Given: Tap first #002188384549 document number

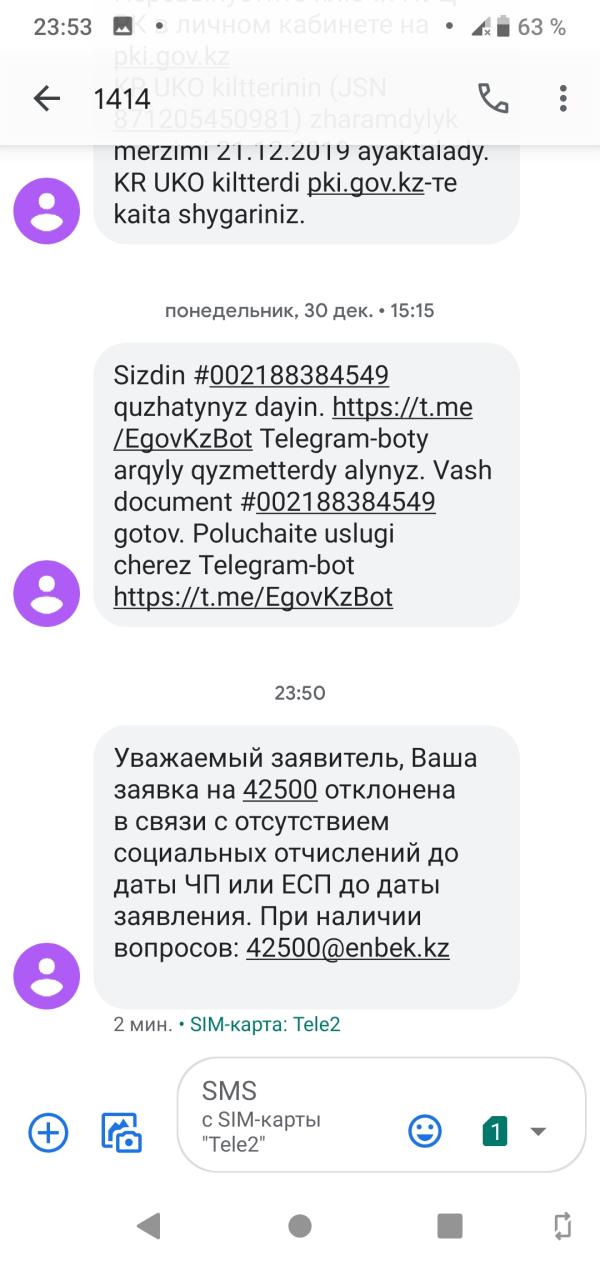Looking at the screenshot, I should [x=290, y=376].
